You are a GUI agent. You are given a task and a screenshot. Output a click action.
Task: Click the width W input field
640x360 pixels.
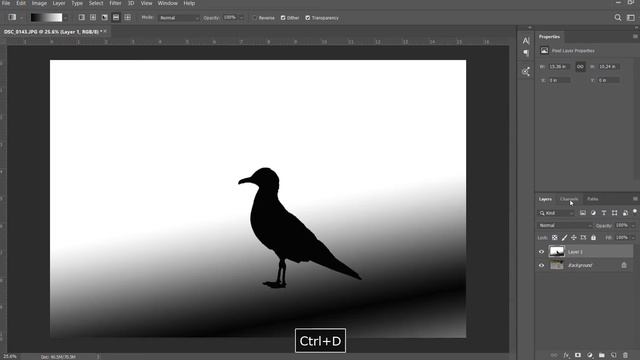(559, 67)
